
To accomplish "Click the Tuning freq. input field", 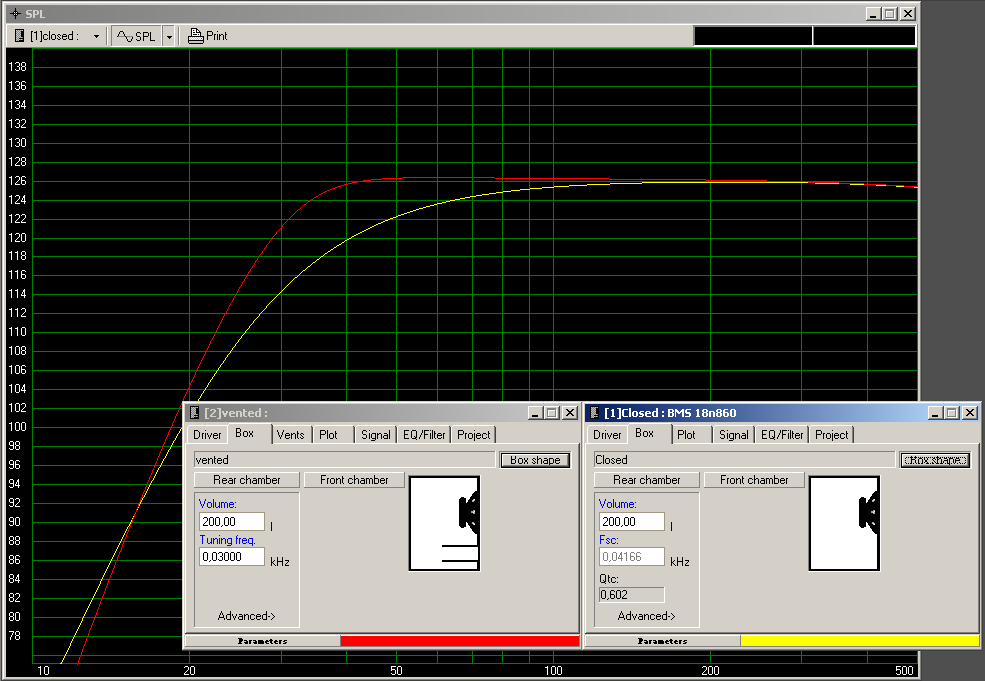I will 232,557.
